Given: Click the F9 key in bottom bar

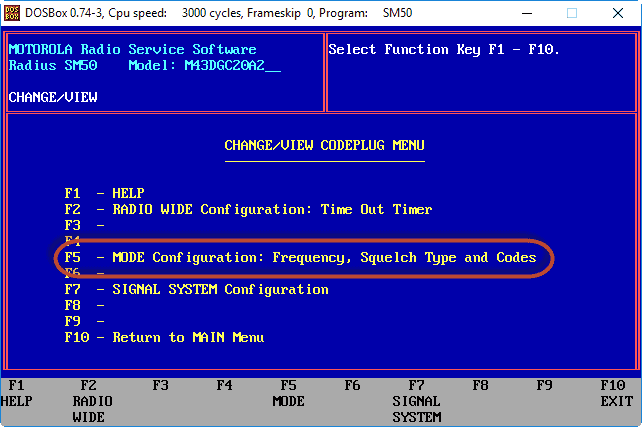Looking at the screenshot, I should pyautogui.click(x=544, y=385).
